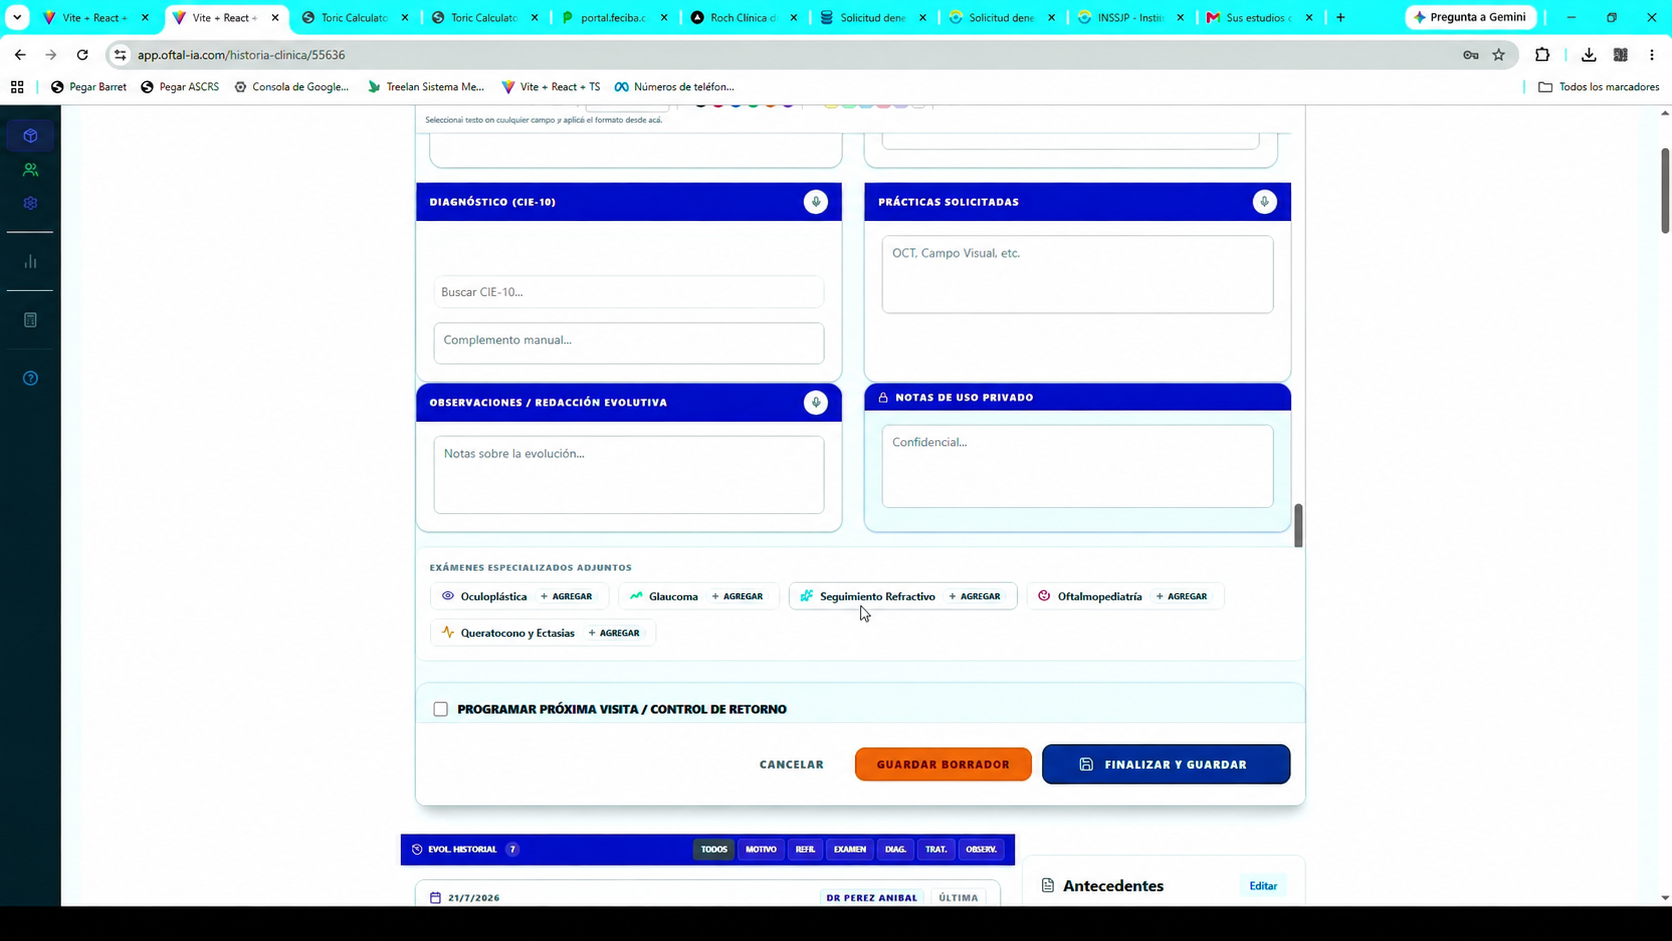Add Glaucoma specialized exam
The image size is (1672, 941).
[738, 596]
